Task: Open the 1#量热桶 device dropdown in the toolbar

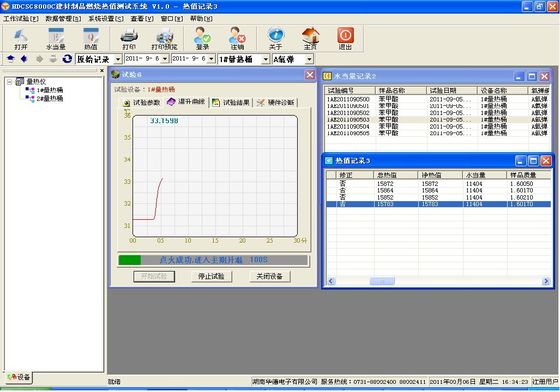Action: click(265, 59)
